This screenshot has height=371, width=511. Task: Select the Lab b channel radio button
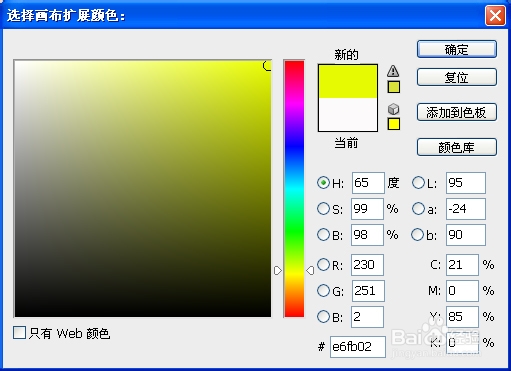coord(418,234)
